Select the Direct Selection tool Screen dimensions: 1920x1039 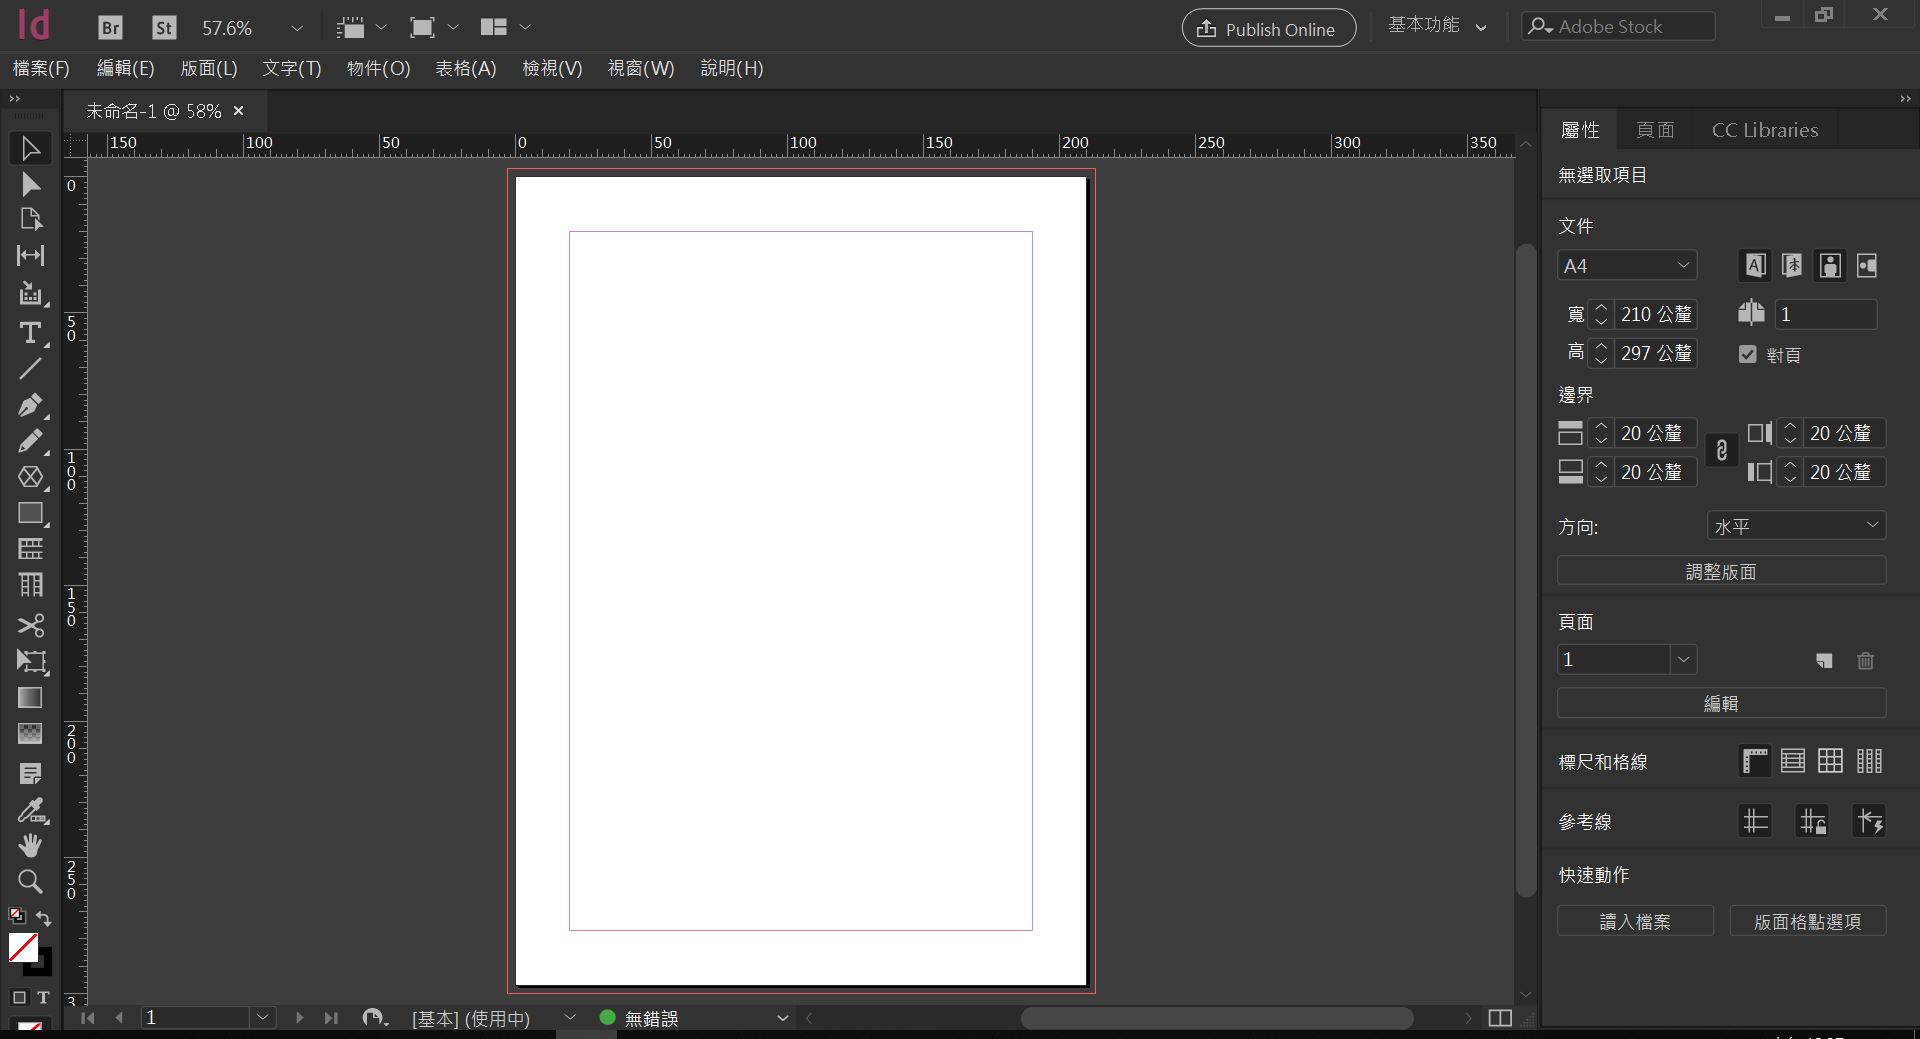tap(30, 184)
